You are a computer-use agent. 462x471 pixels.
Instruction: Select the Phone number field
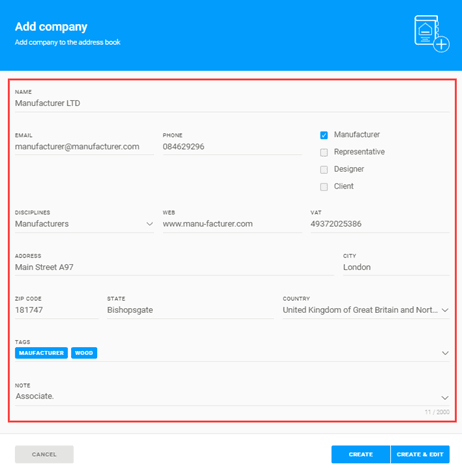point(232,147)
